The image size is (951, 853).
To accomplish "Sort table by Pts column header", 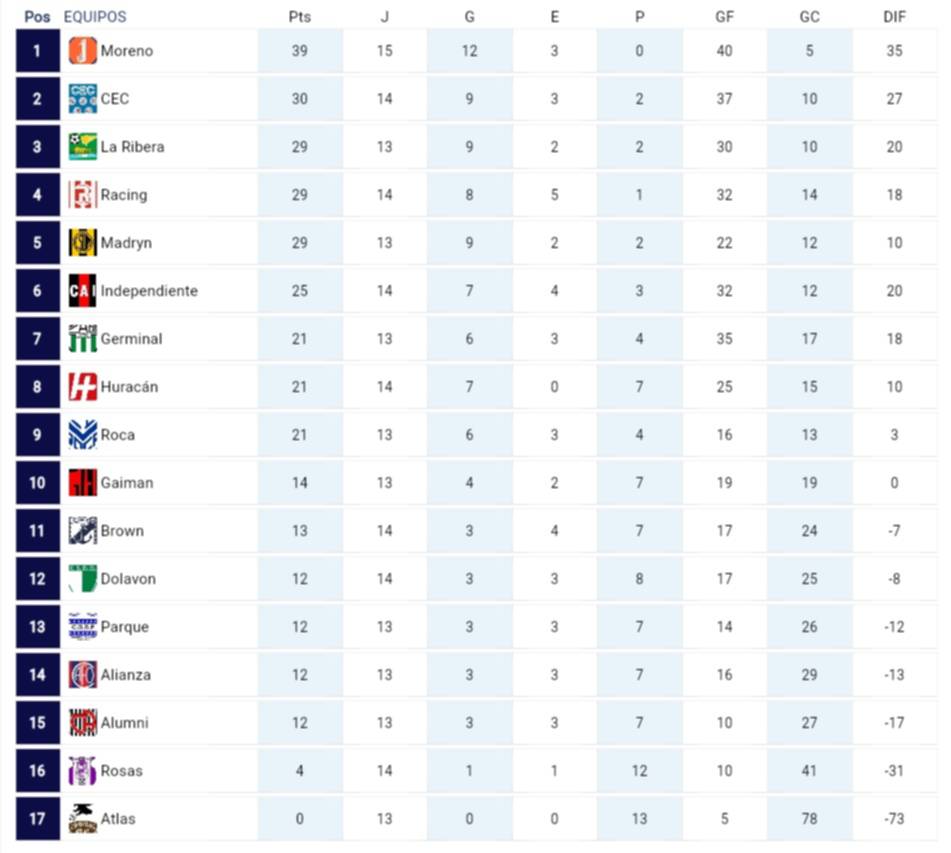I will point(299,17).
